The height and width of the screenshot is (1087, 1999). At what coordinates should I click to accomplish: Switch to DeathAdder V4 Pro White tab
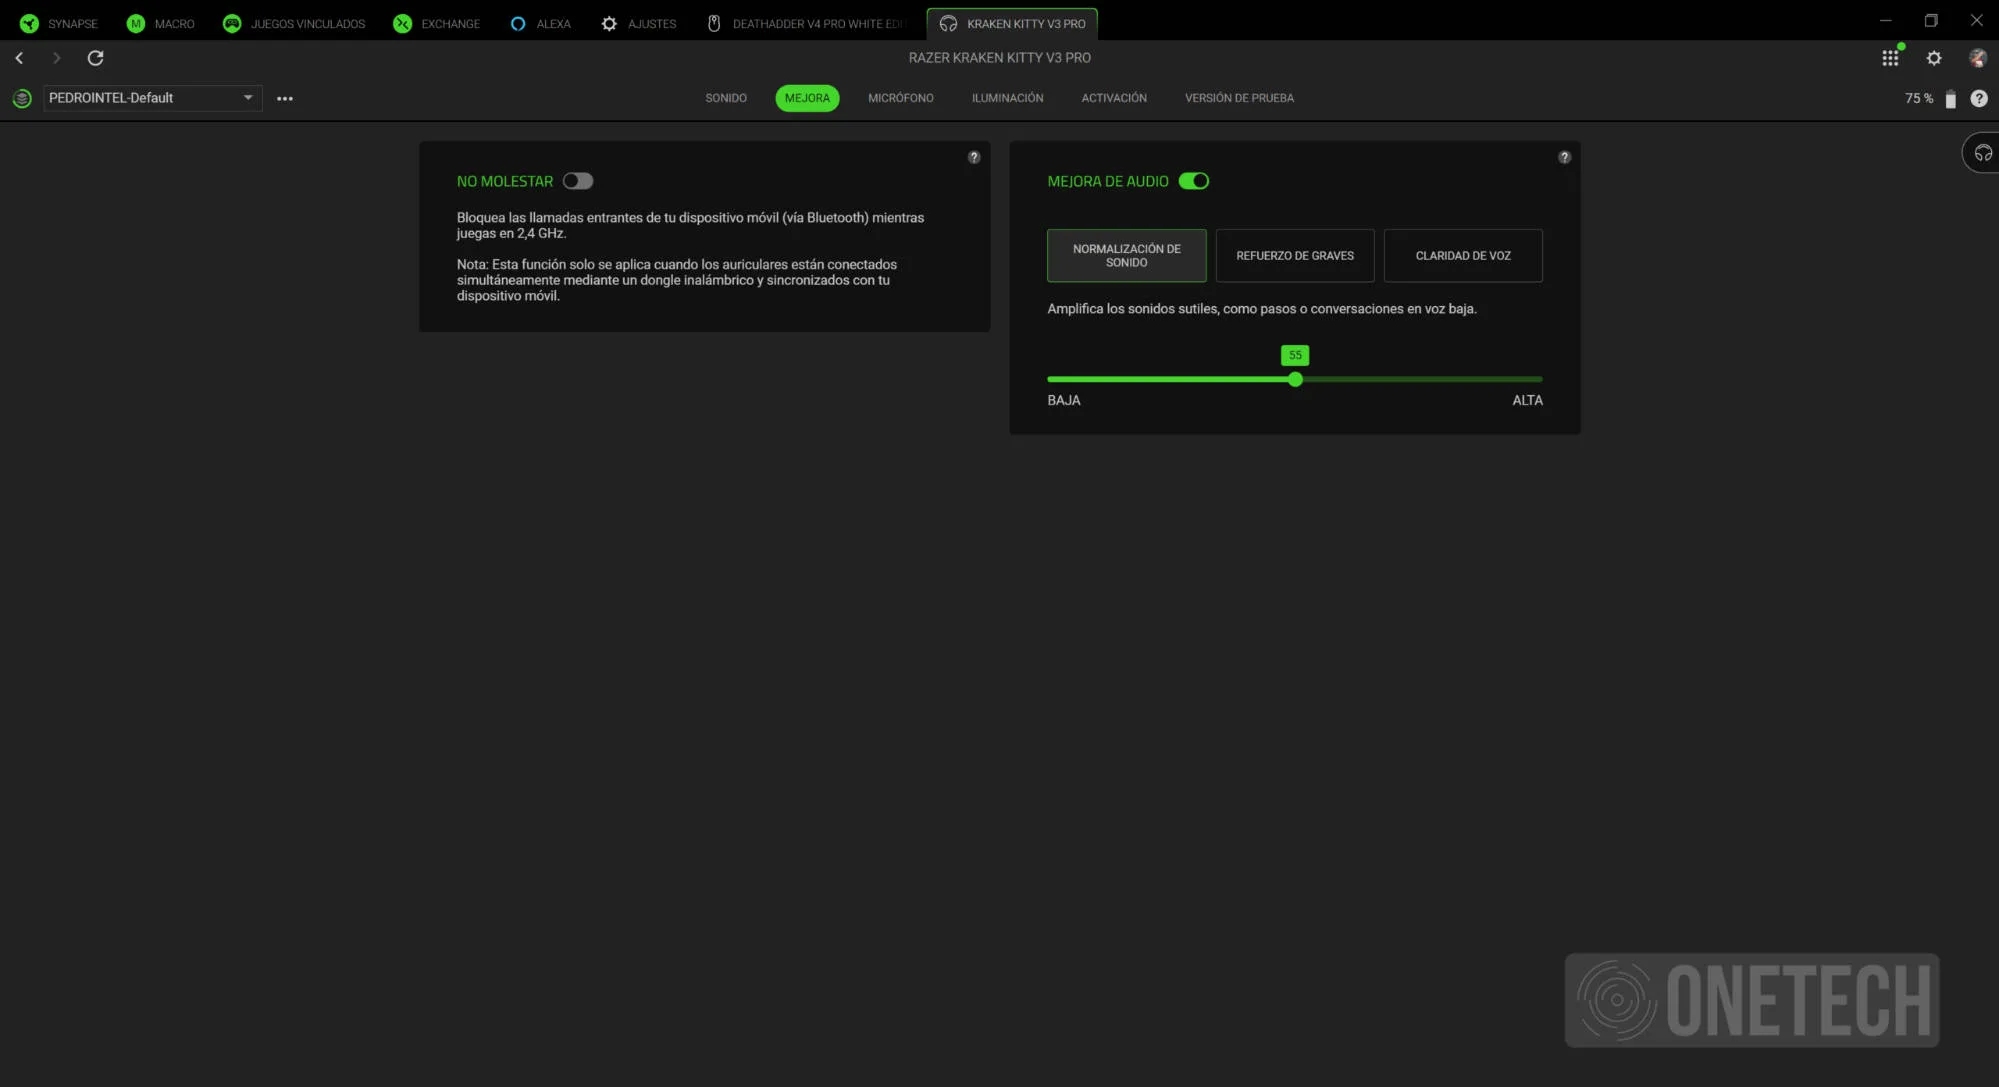[x=806, y=23]
